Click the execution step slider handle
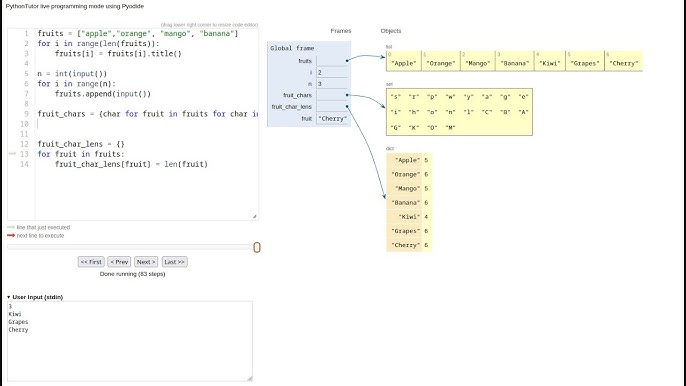 pos(257,247)
